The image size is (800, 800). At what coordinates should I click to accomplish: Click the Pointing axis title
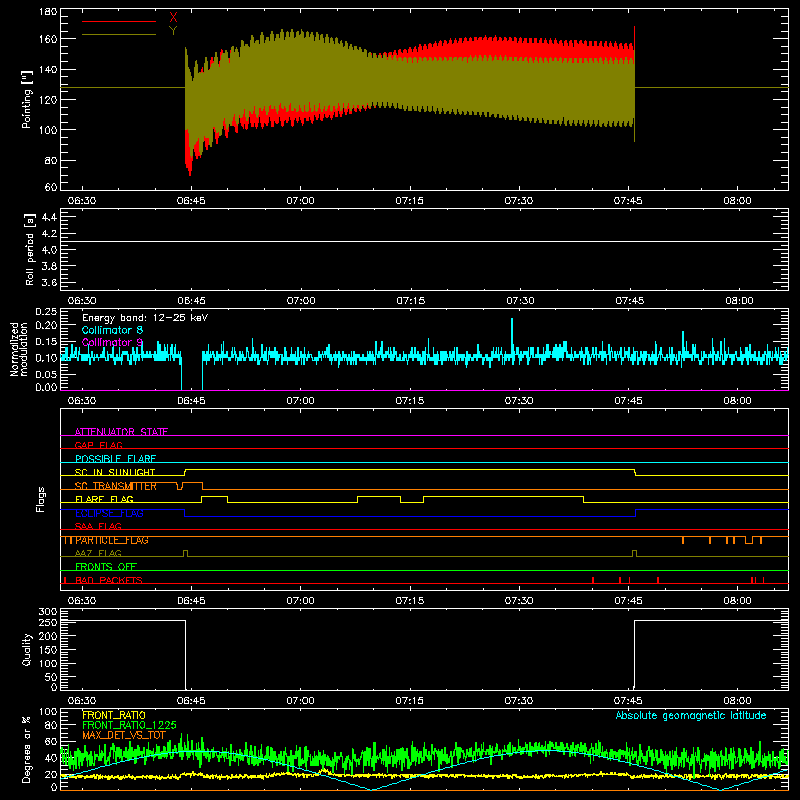point(27,99)
